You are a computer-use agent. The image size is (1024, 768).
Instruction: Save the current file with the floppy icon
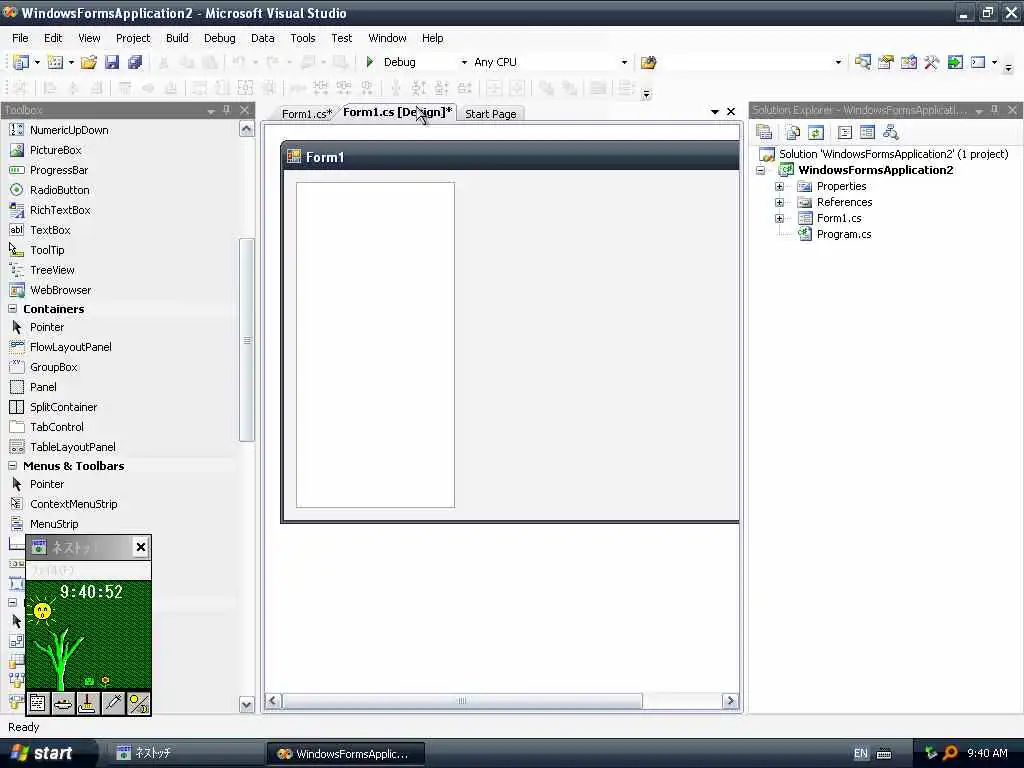coord(112,62)
